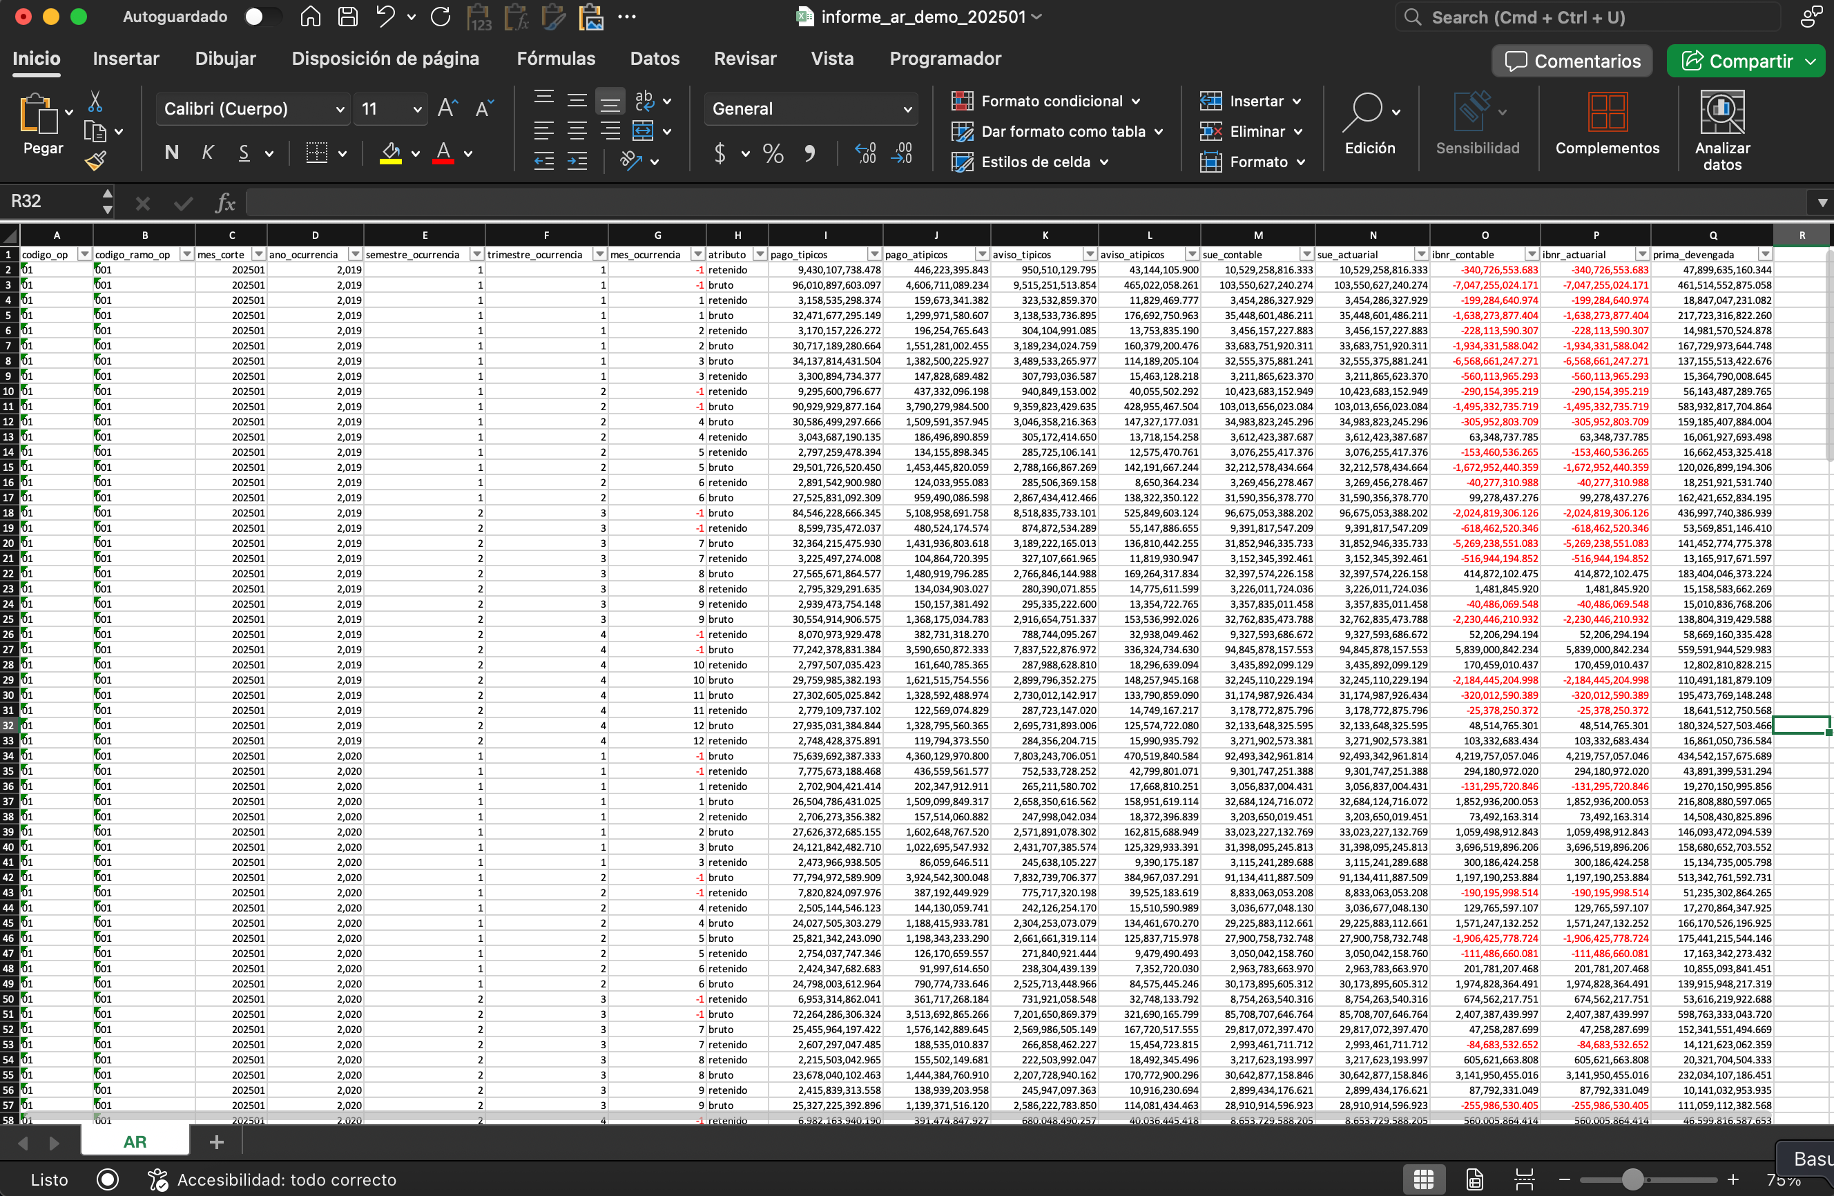Open the font size 11 dropdown
The height and width of the screenshot is (1196, 1834).
click(x=418, y=109)
